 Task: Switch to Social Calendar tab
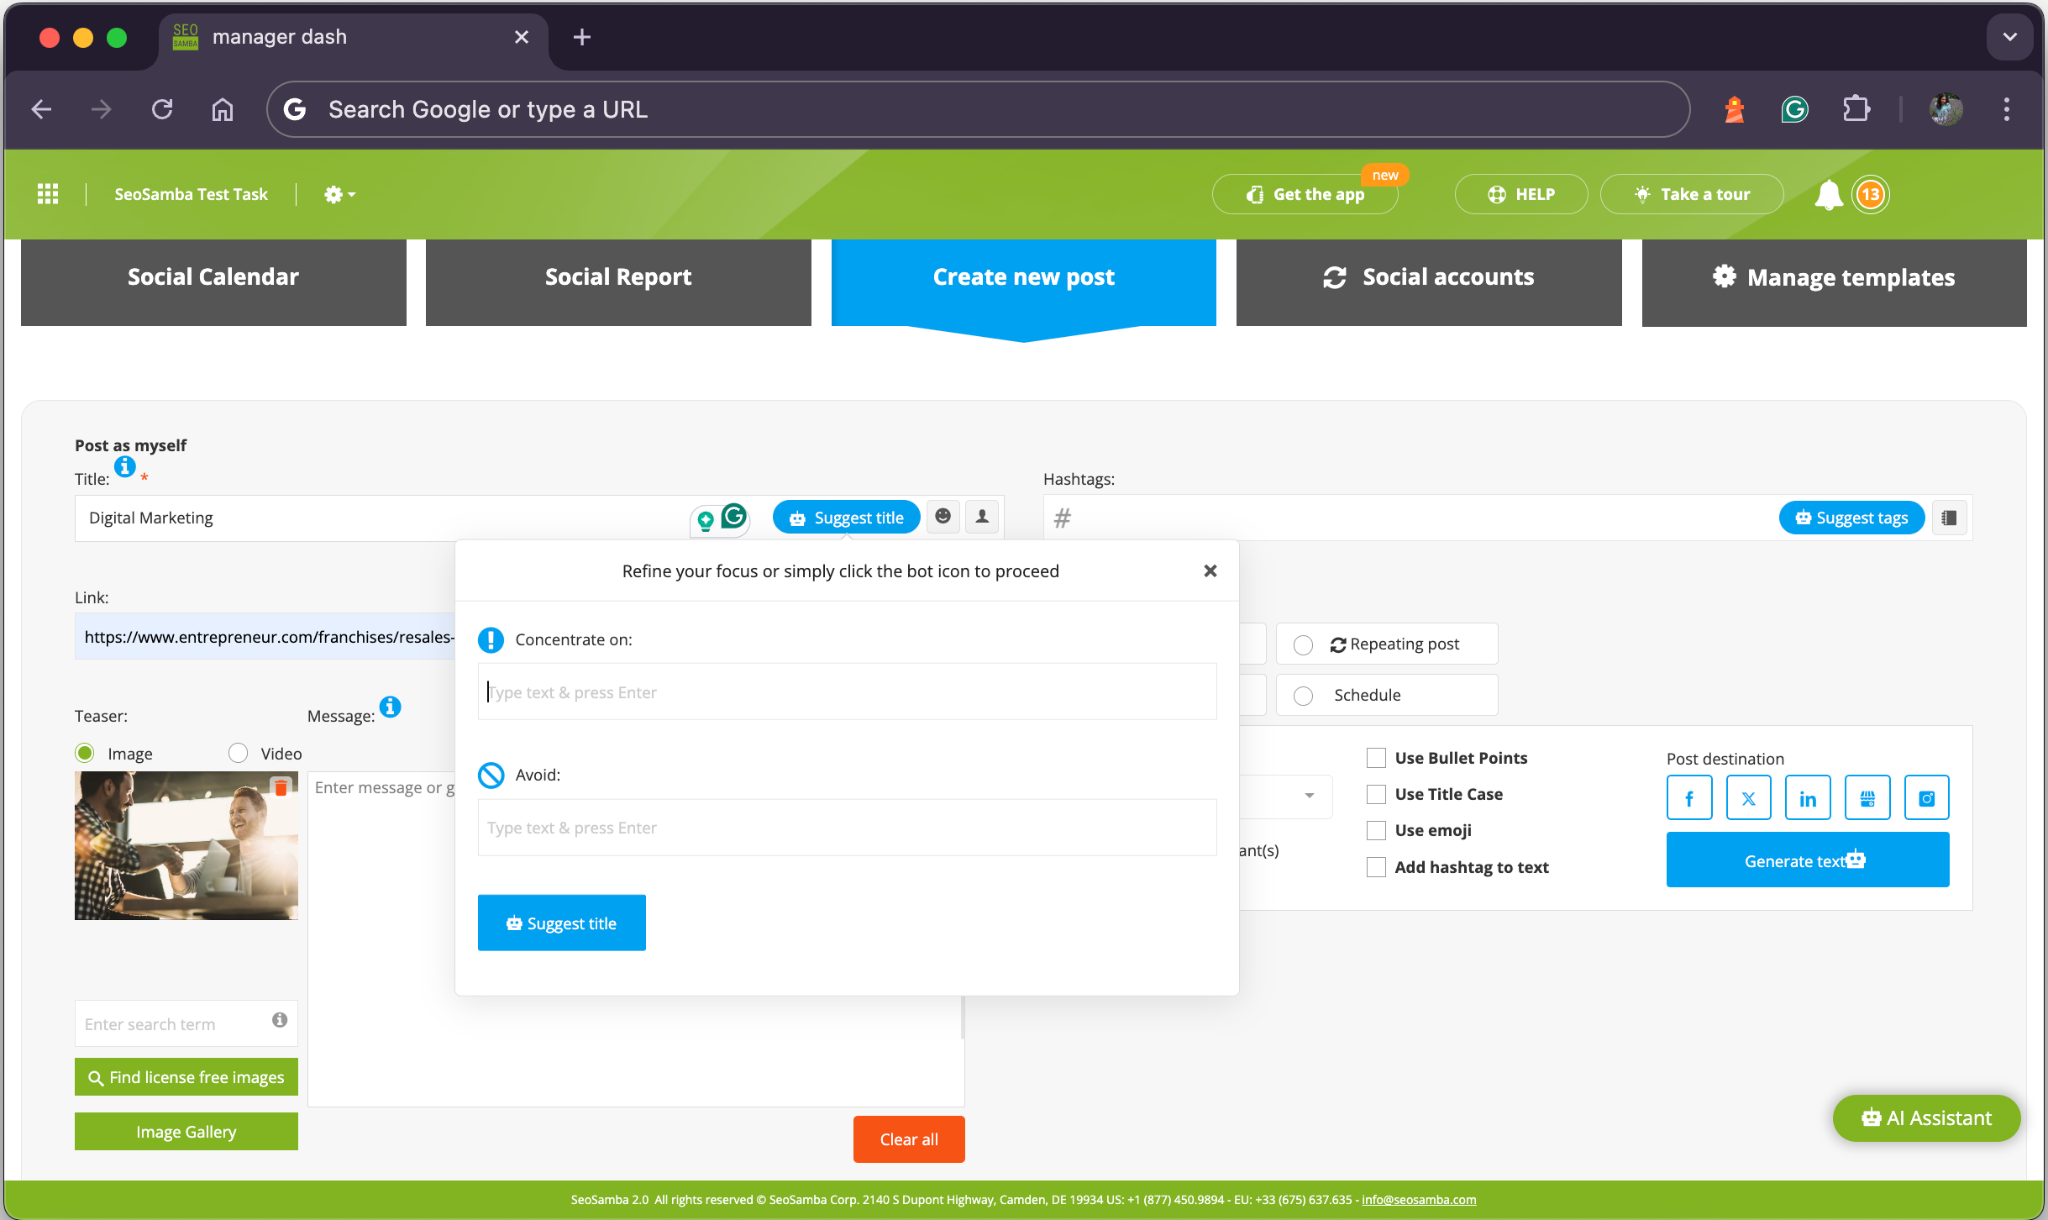[x=212, y=277]
